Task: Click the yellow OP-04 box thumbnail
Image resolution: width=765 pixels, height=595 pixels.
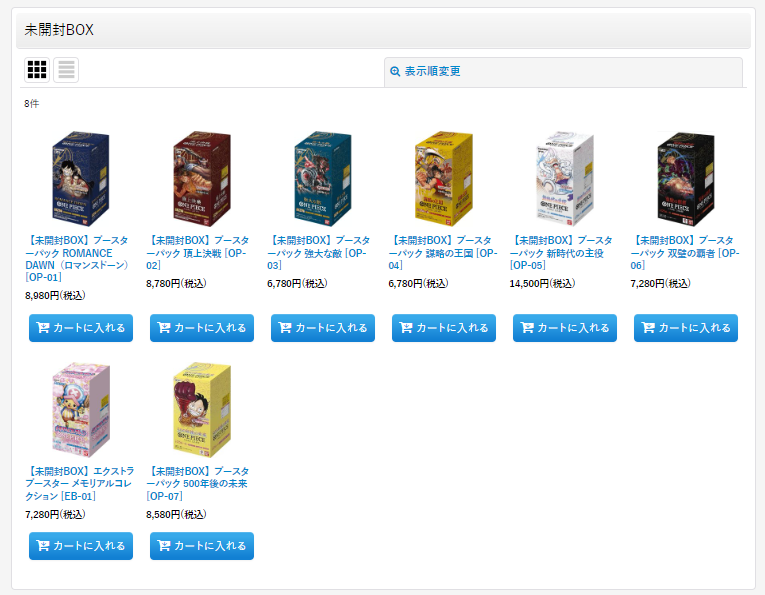Action: click(444, 178)
